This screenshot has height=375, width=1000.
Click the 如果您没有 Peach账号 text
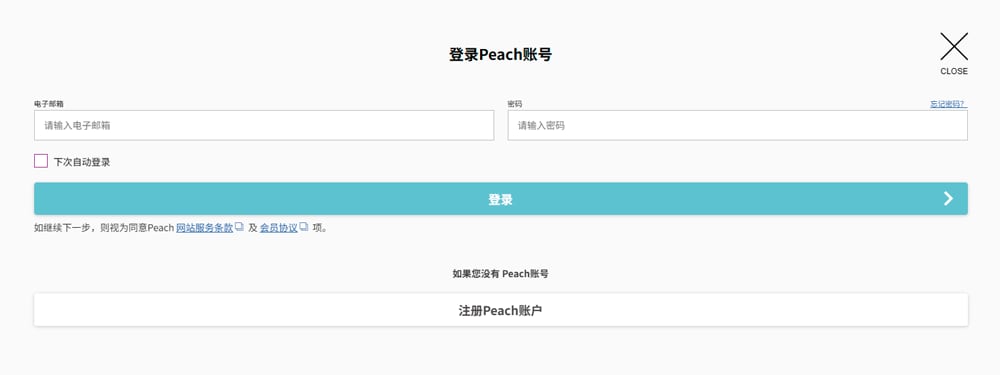pos(501,274)
